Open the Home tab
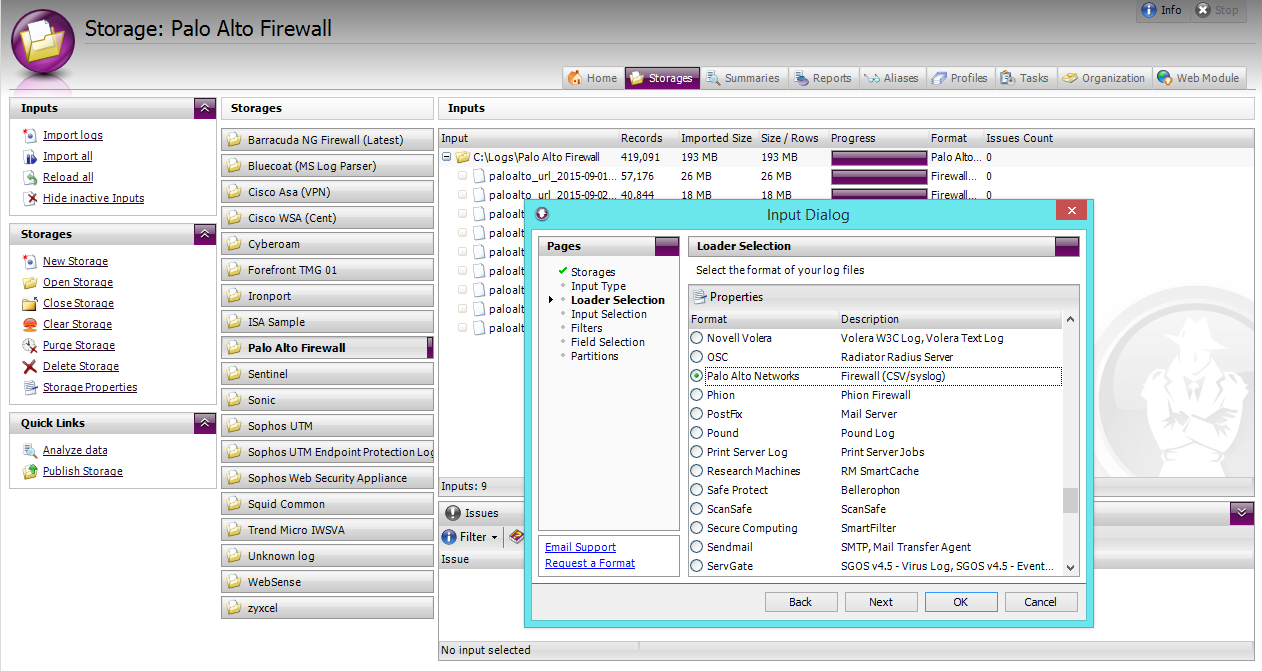 tap(593, 78)
